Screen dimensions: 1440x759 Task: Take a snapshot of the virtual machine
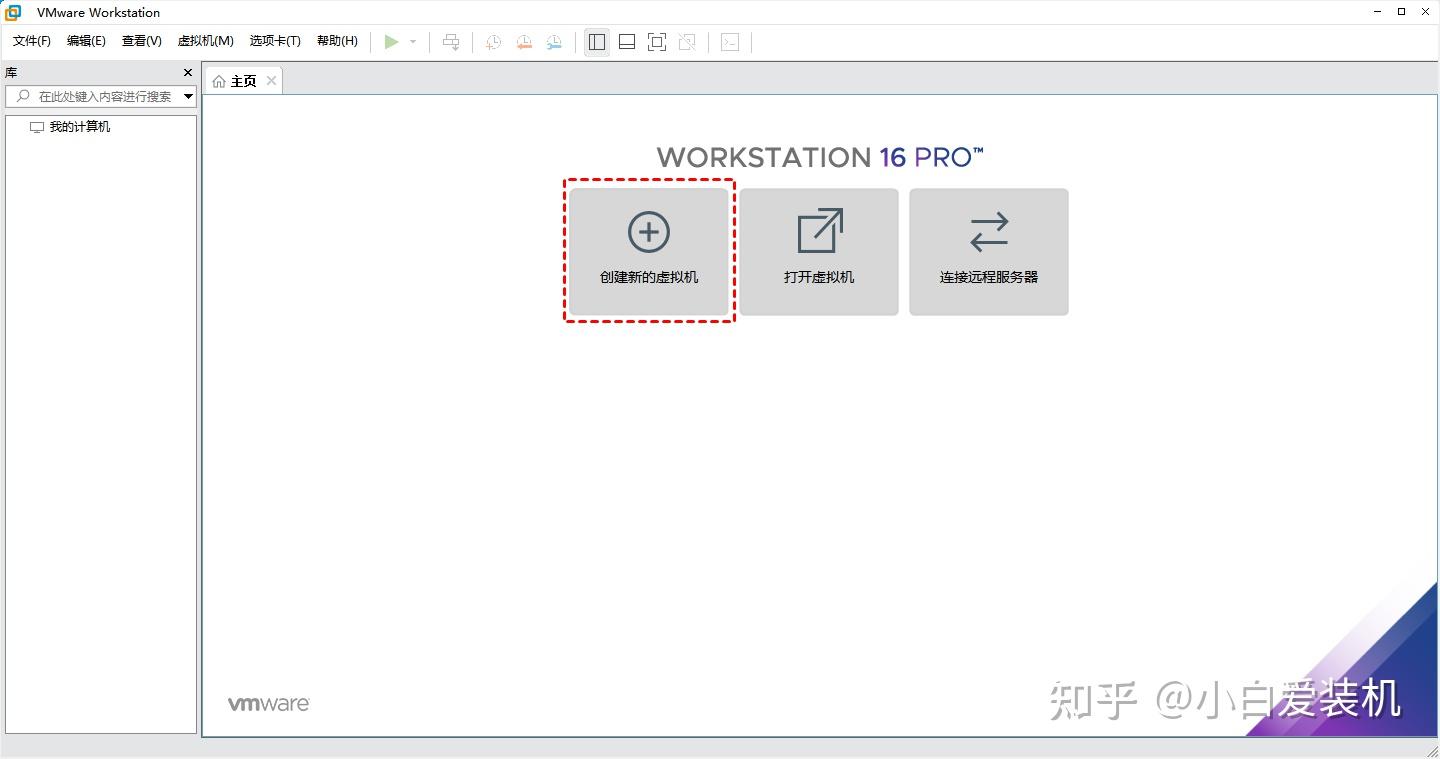[x=492, y=42]
